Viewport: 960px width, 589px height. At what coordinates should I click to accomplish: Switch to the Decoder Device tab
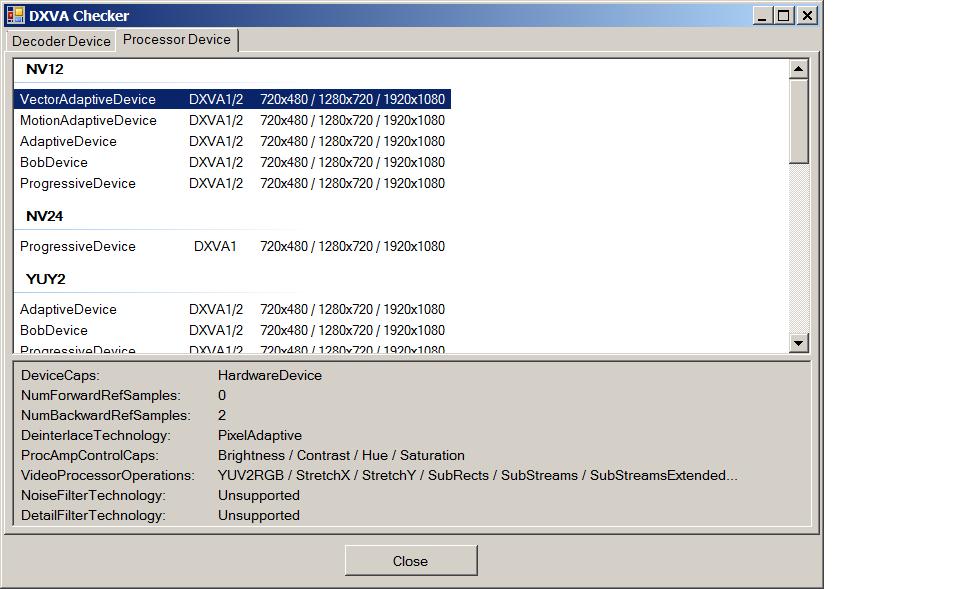pyautogui.click(x=61, y=41)
